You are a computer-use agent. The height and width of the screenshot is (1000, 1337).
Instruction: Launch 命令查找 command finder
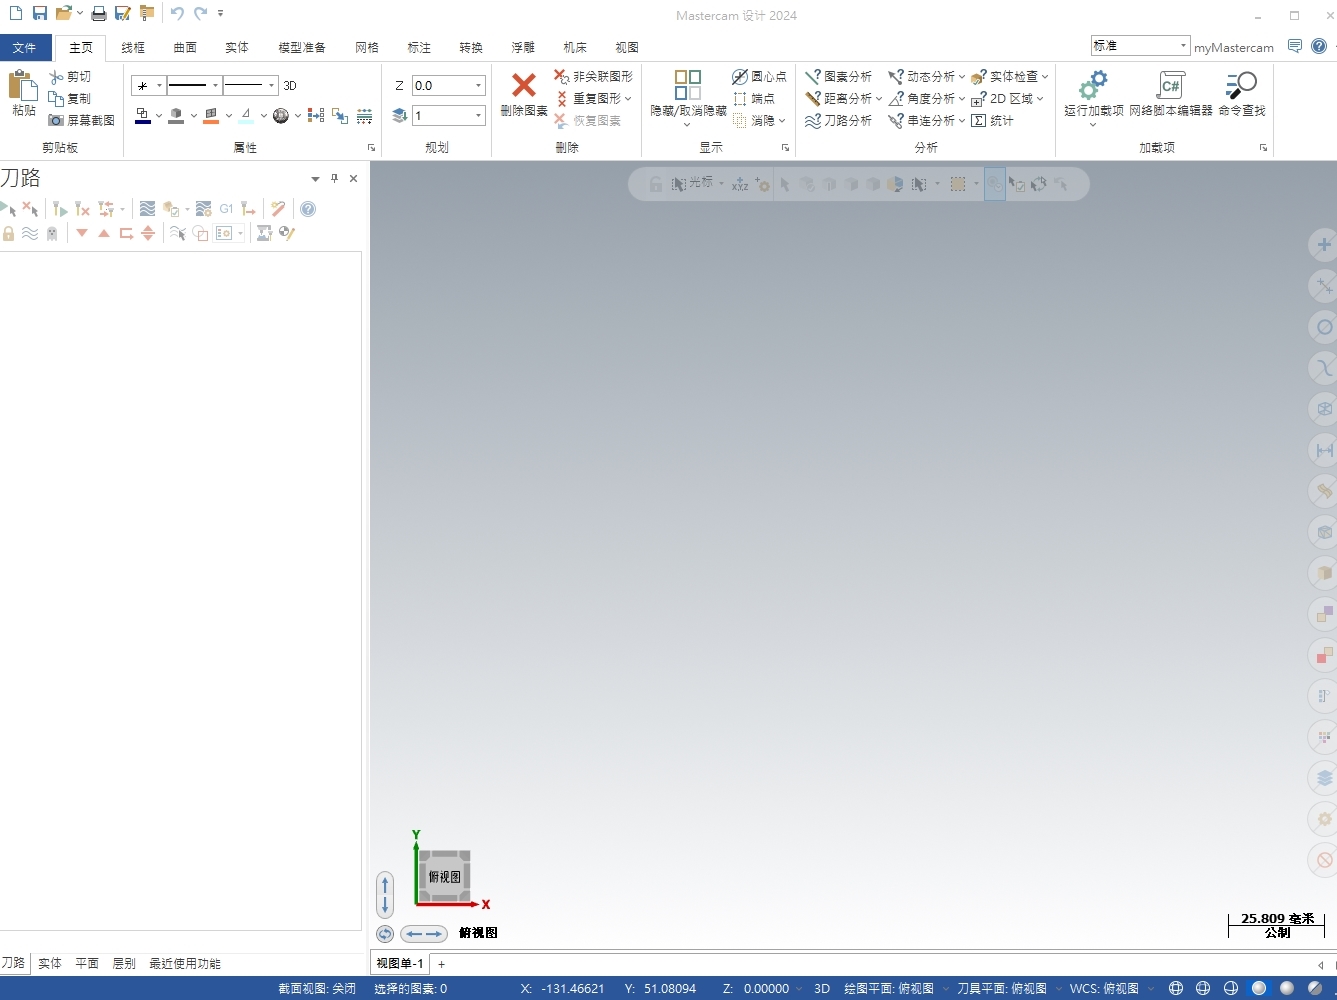pyautogui.click(x=1241, y=85)
